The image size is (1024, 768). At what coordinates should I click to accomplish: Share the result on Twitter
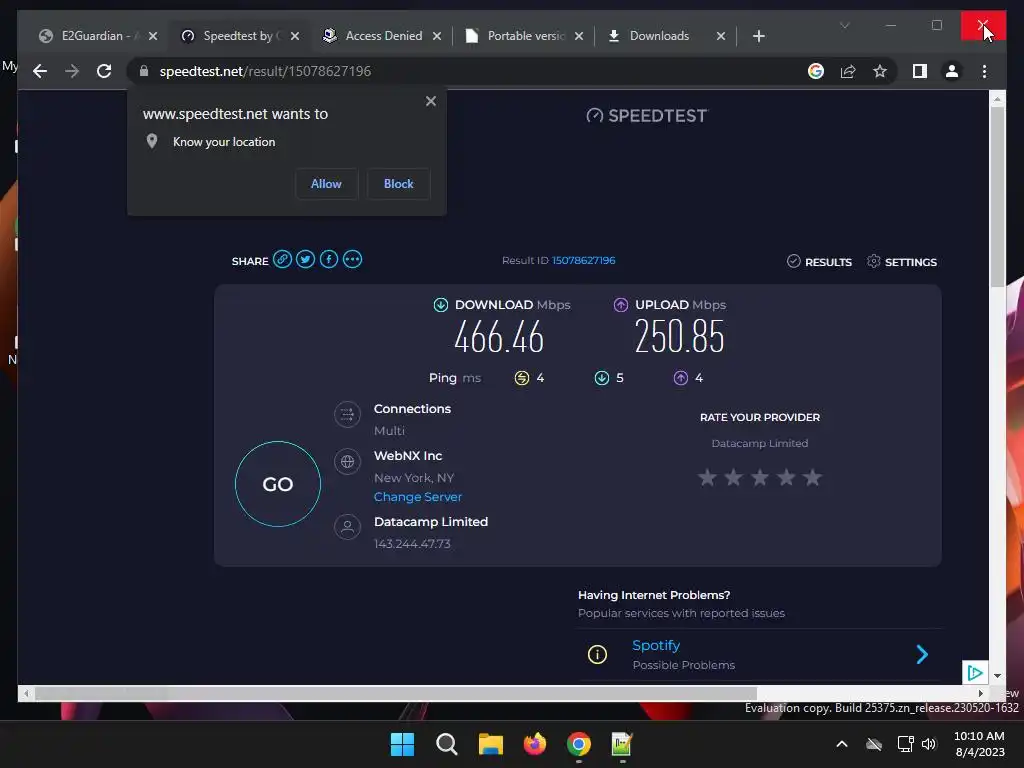click(305, 259)
